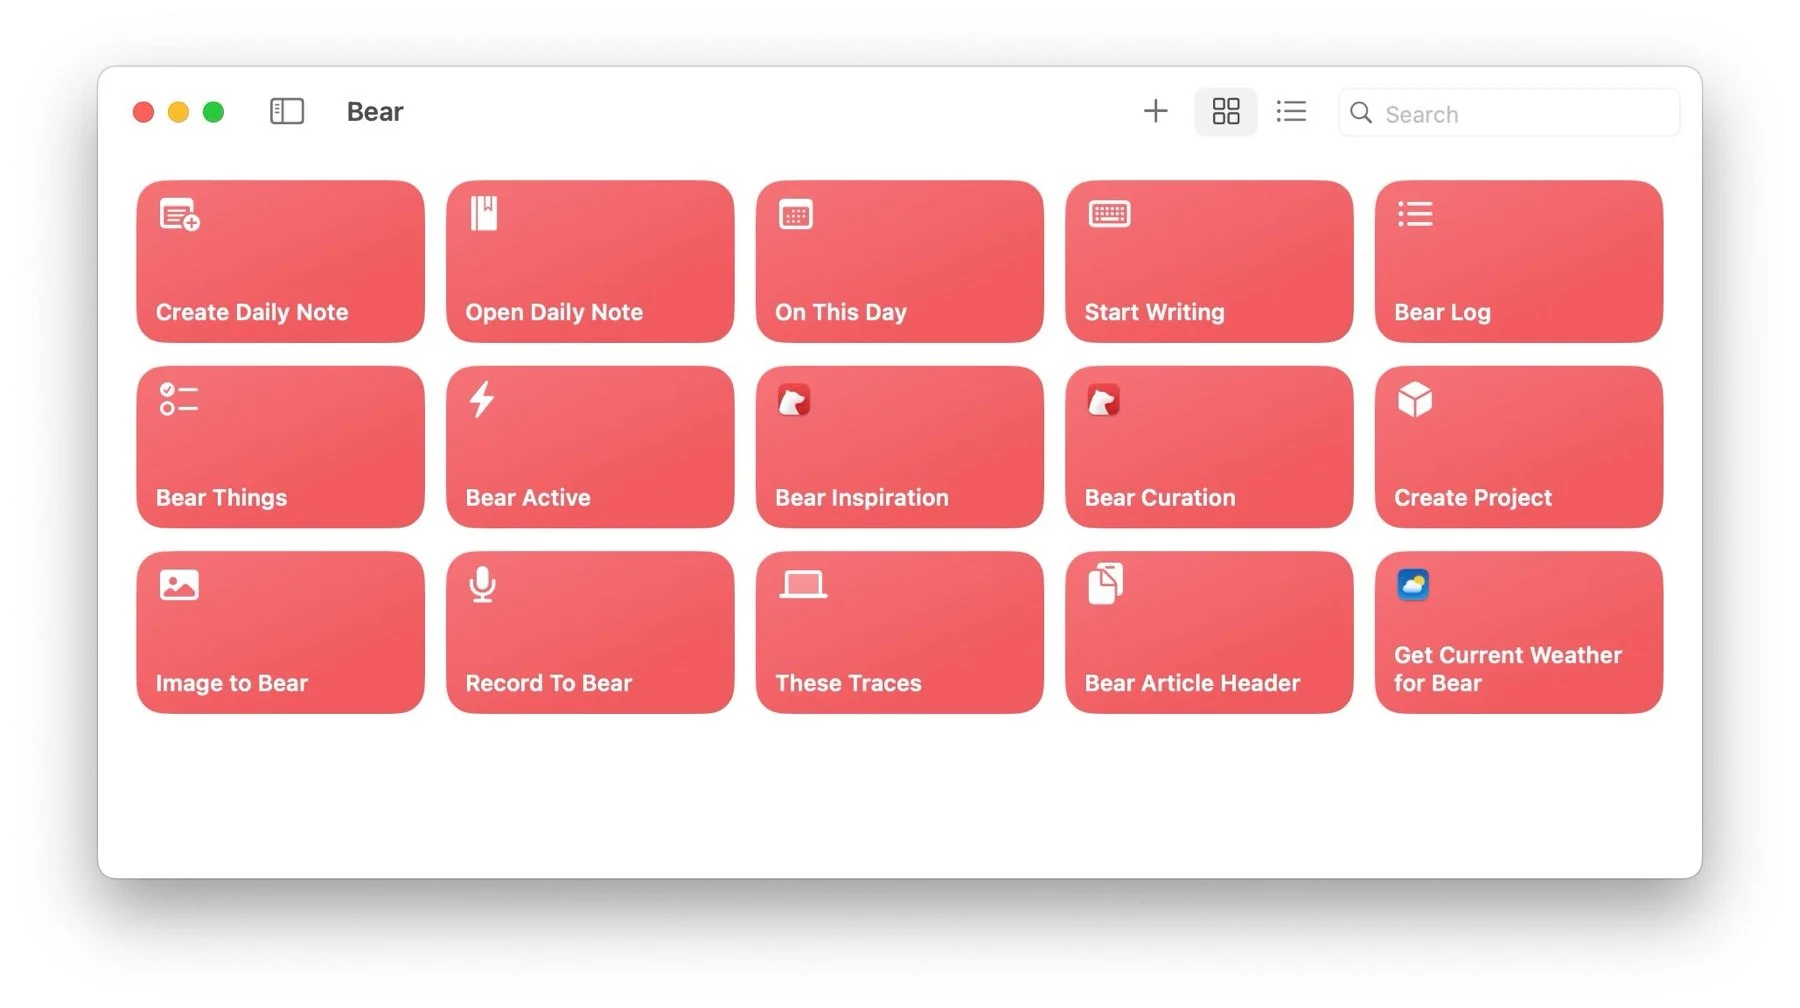Screen dimensions: 1800x1008
Task: Click the On This Day calendar icon
Action: (x=796, y=214)
